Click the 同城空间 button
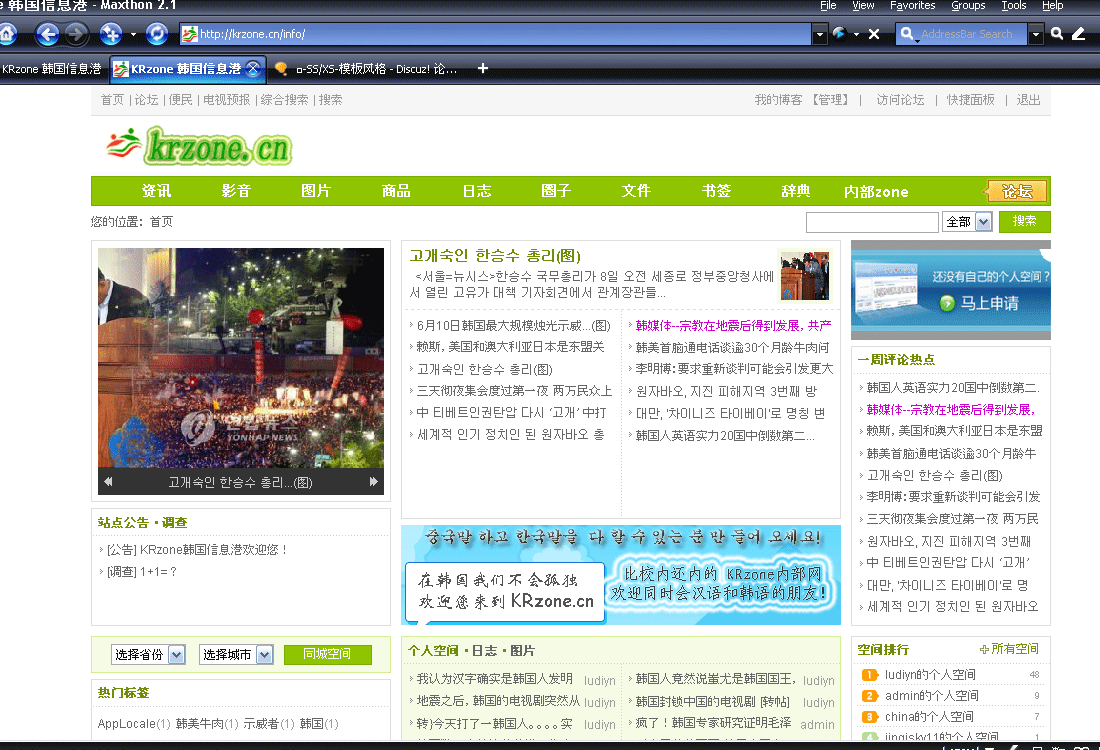Viewport: 1100px width, 750px height. (327, 655)
